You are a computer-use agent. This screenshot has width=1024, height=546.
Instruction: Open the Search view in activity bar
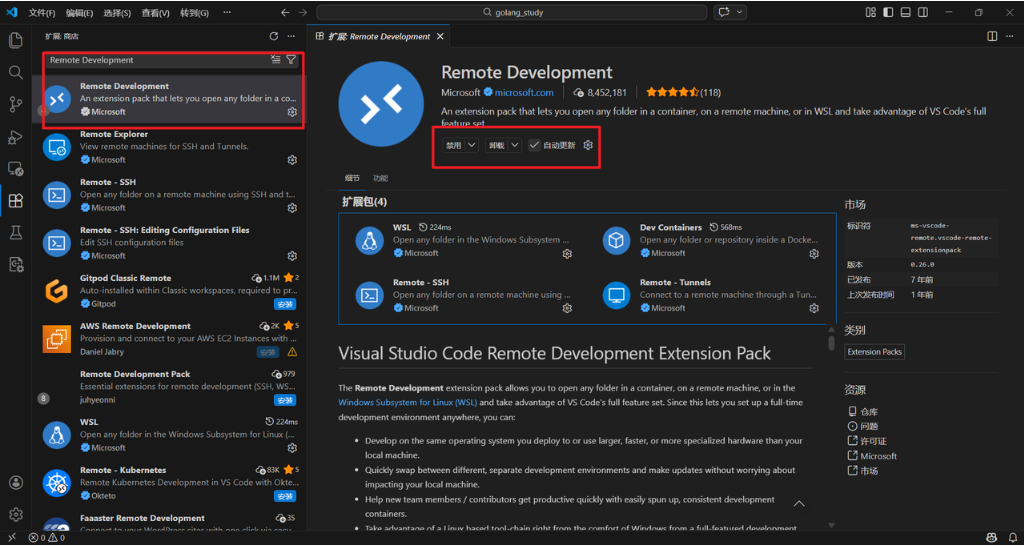[16, 72]
